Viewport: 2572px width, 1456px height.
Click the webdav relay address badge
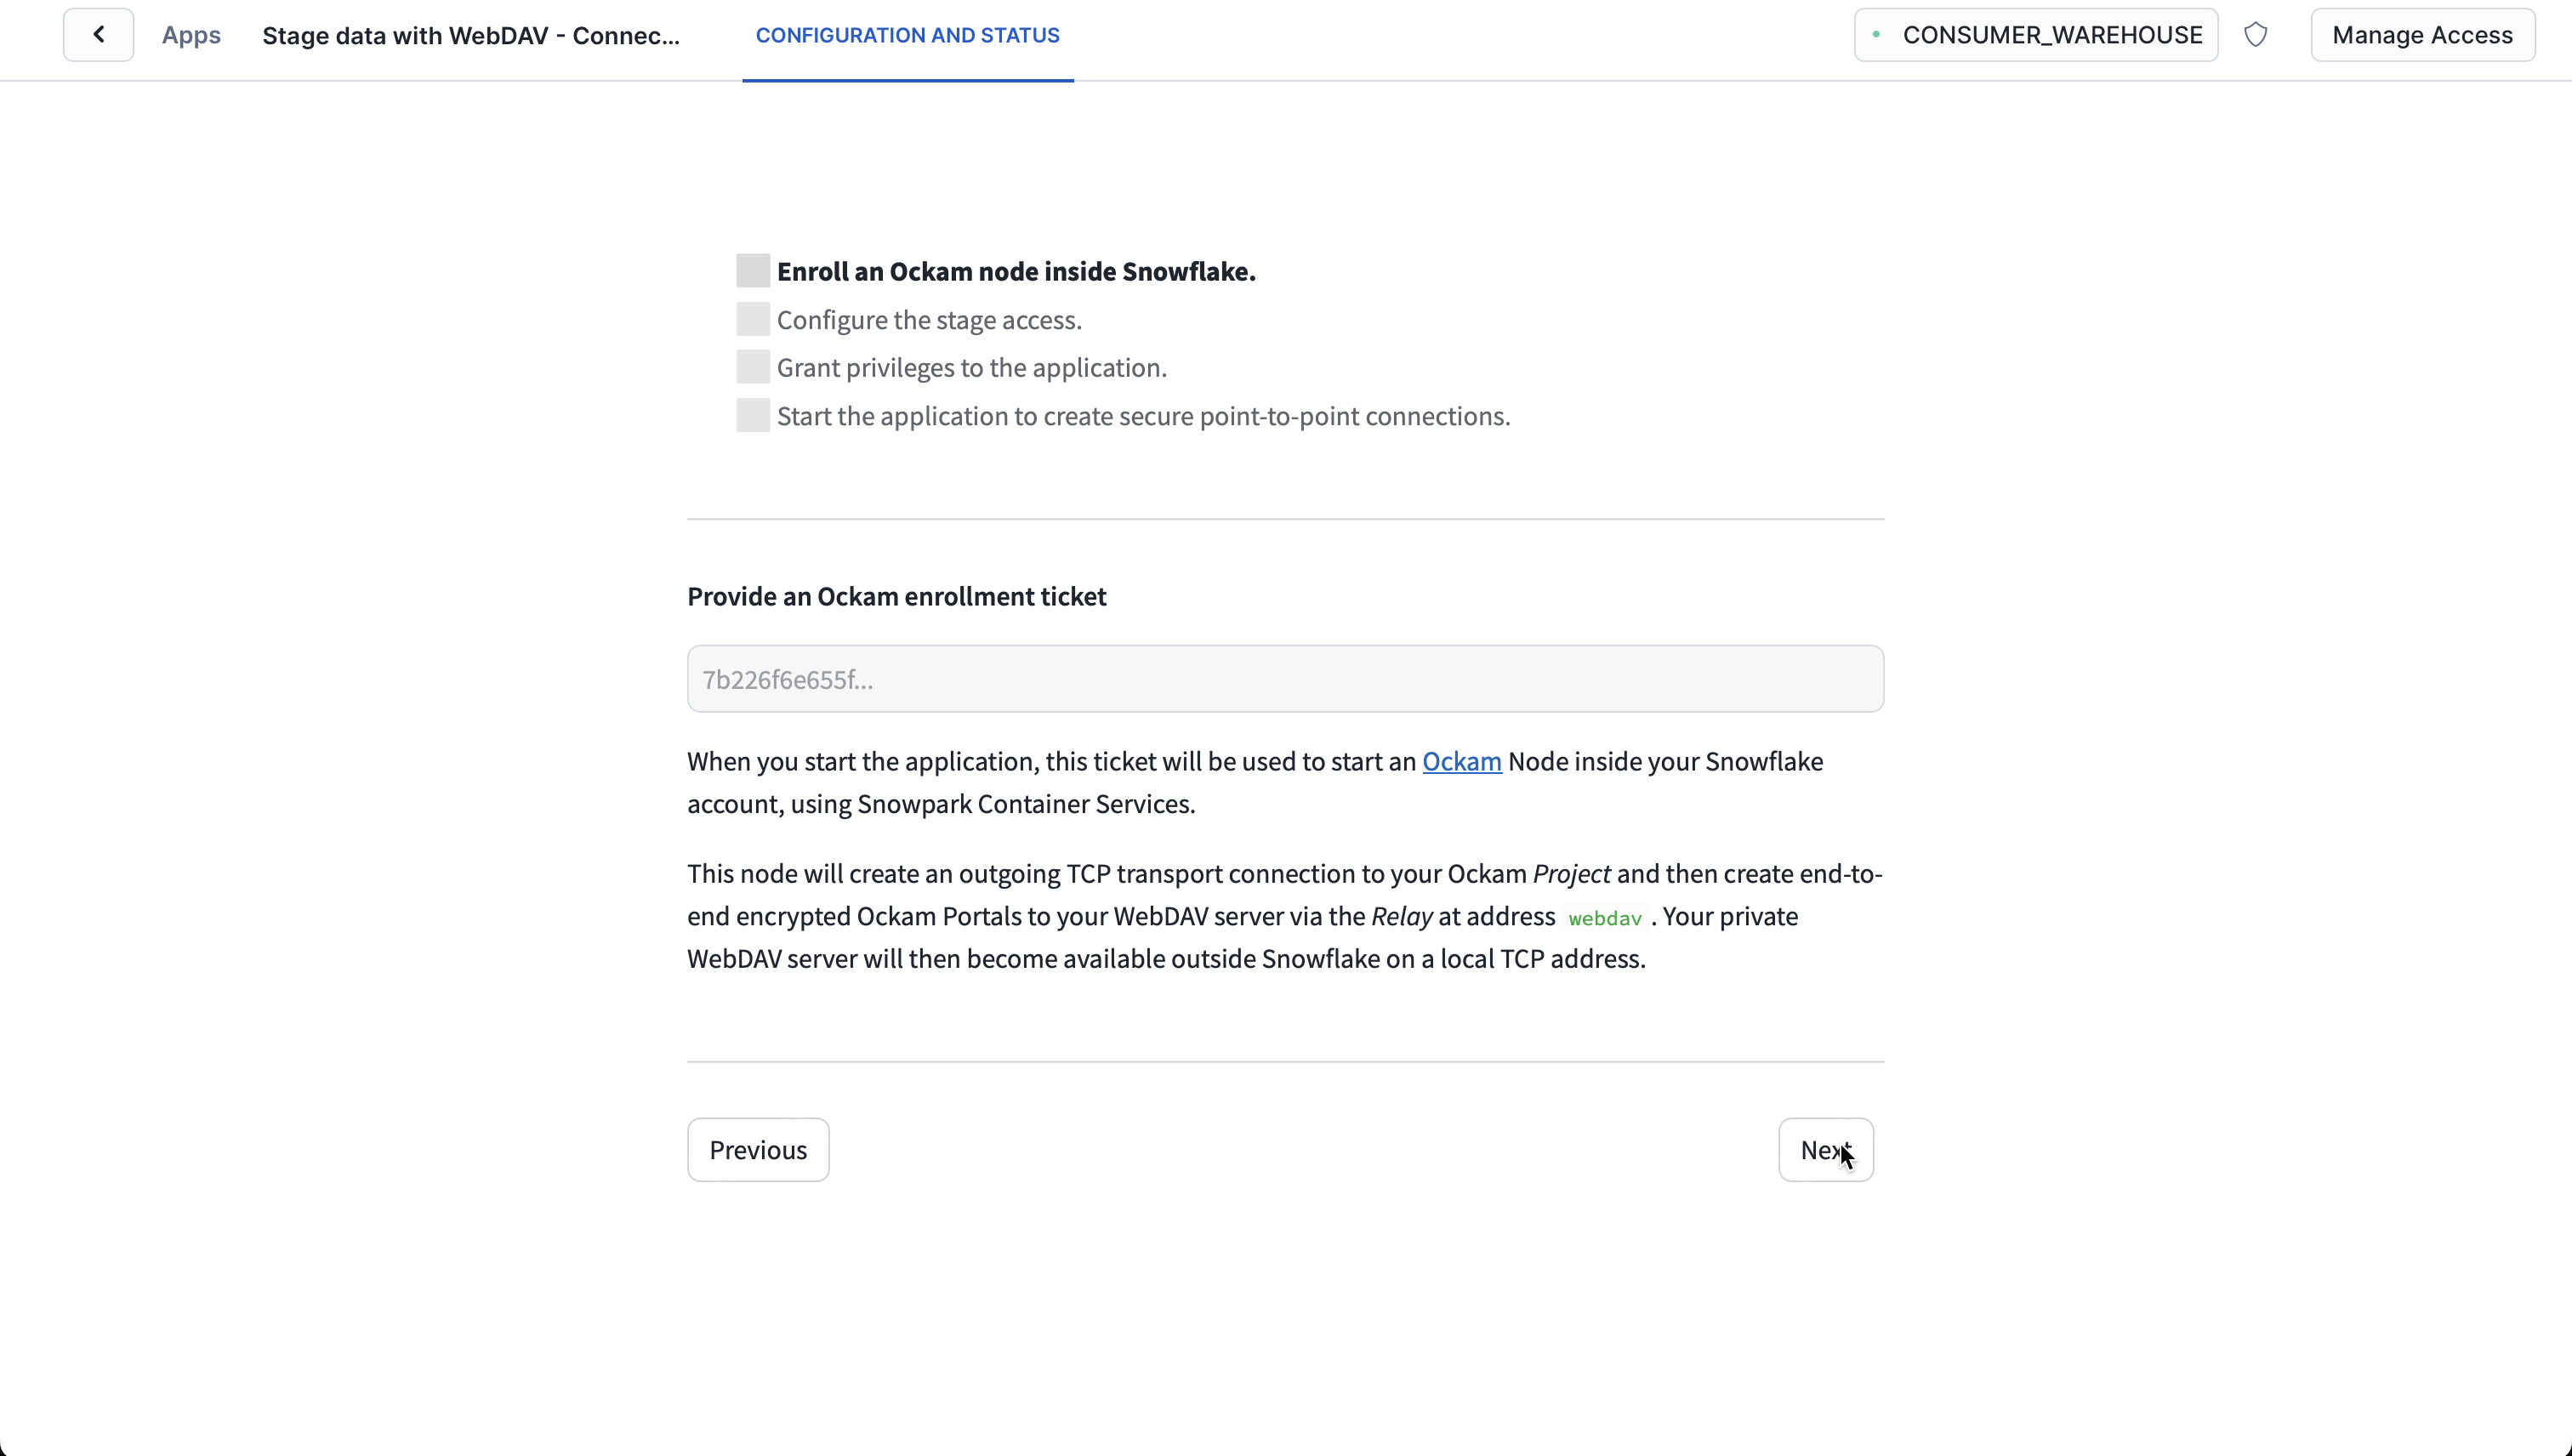point(1604,917)
